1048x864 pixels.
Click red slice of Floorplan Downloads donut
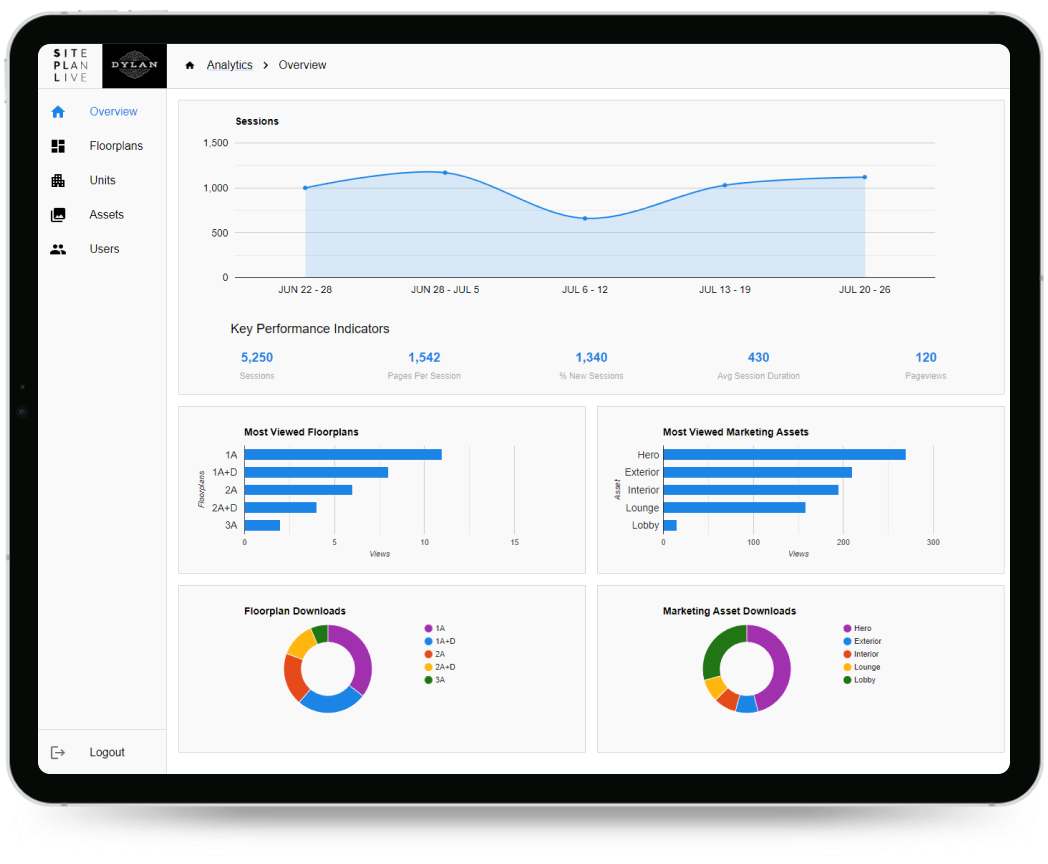point(293,678)
